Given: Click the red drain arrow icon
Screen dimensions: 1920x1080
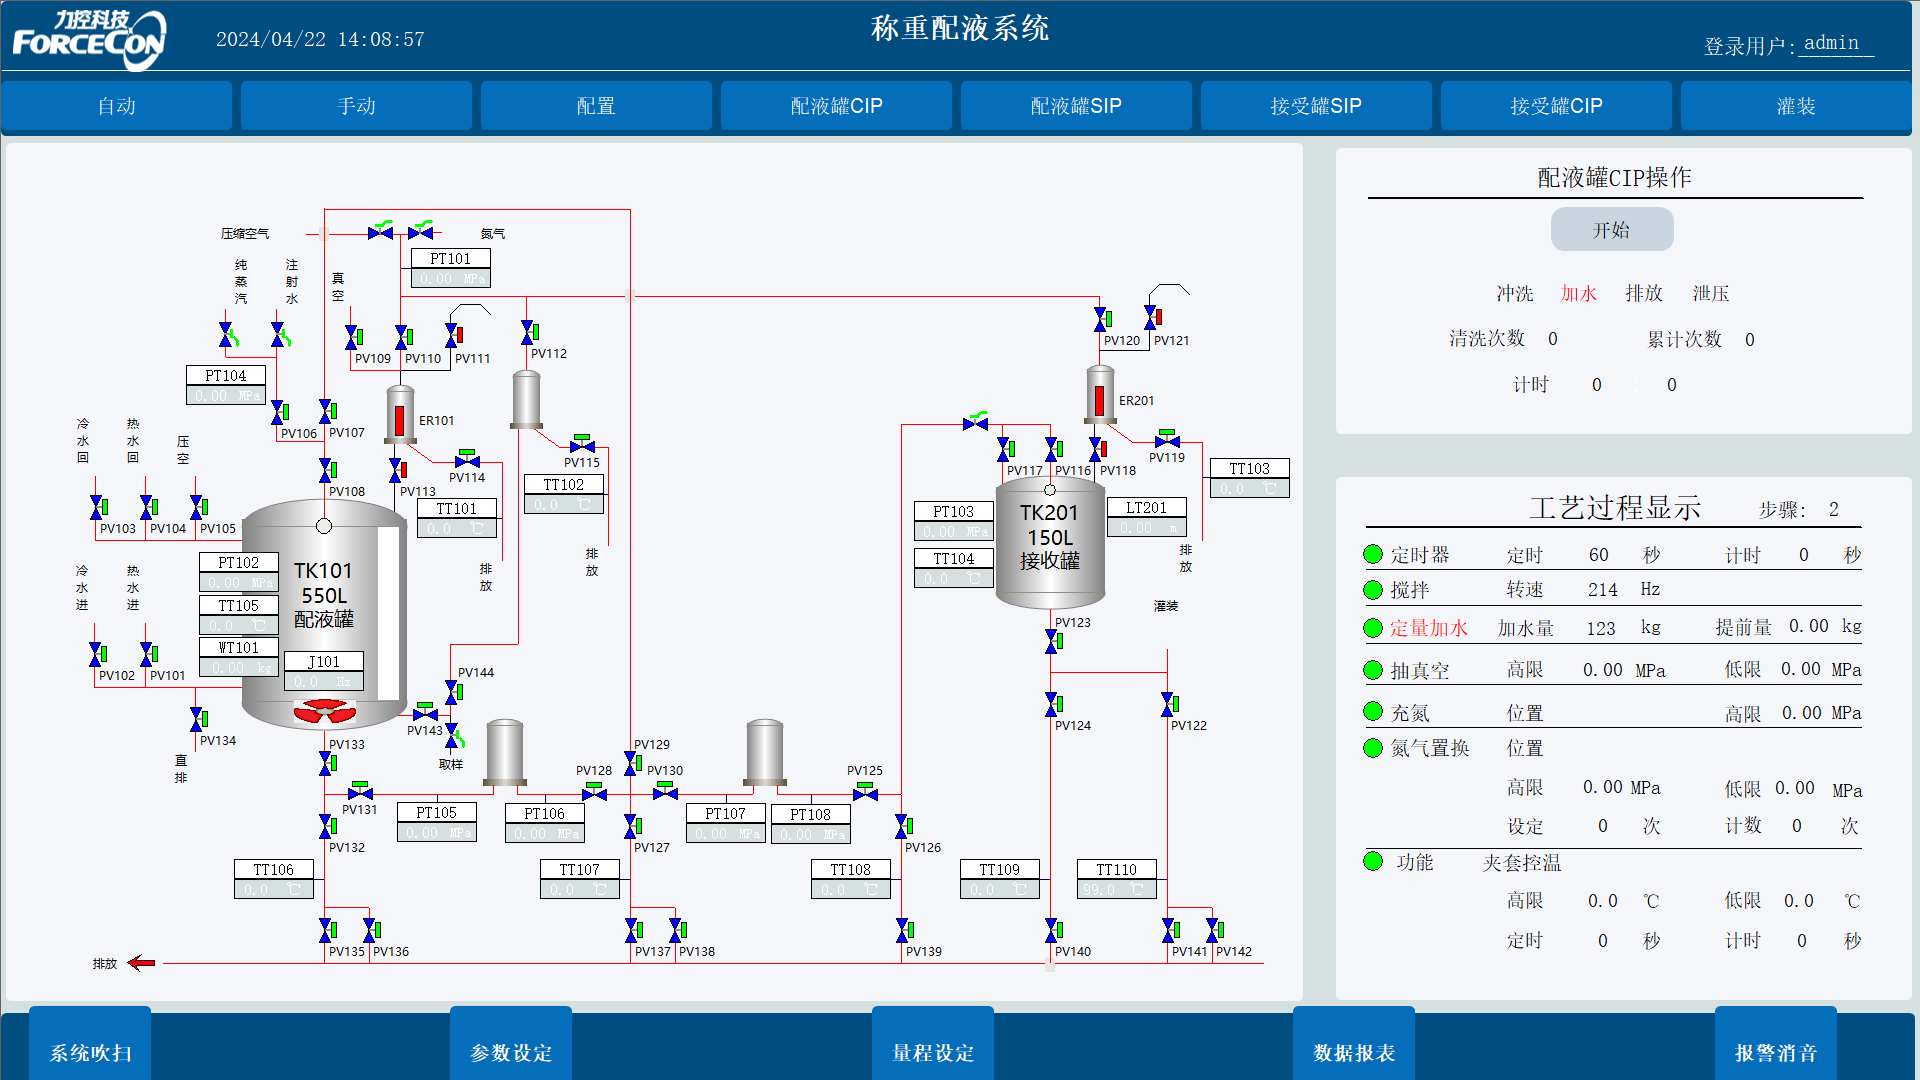Looking at the screenshot, I should point(142,963).
